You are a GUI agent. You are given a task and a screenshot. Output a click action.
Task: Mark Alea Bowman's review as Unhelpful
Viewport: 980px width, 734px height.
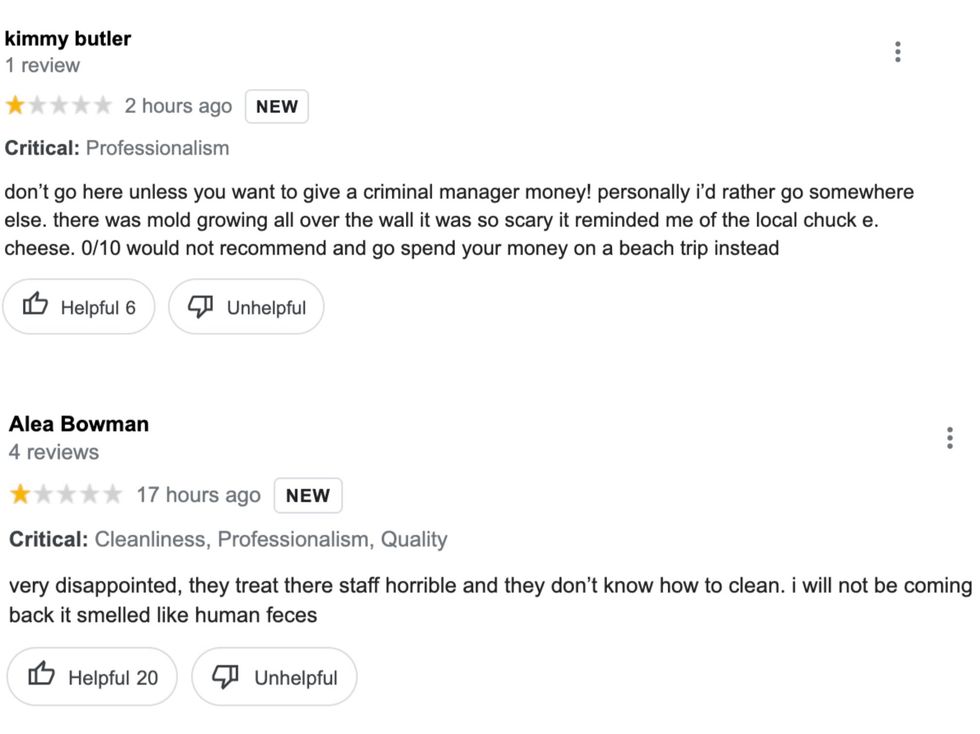click(274, 677)
